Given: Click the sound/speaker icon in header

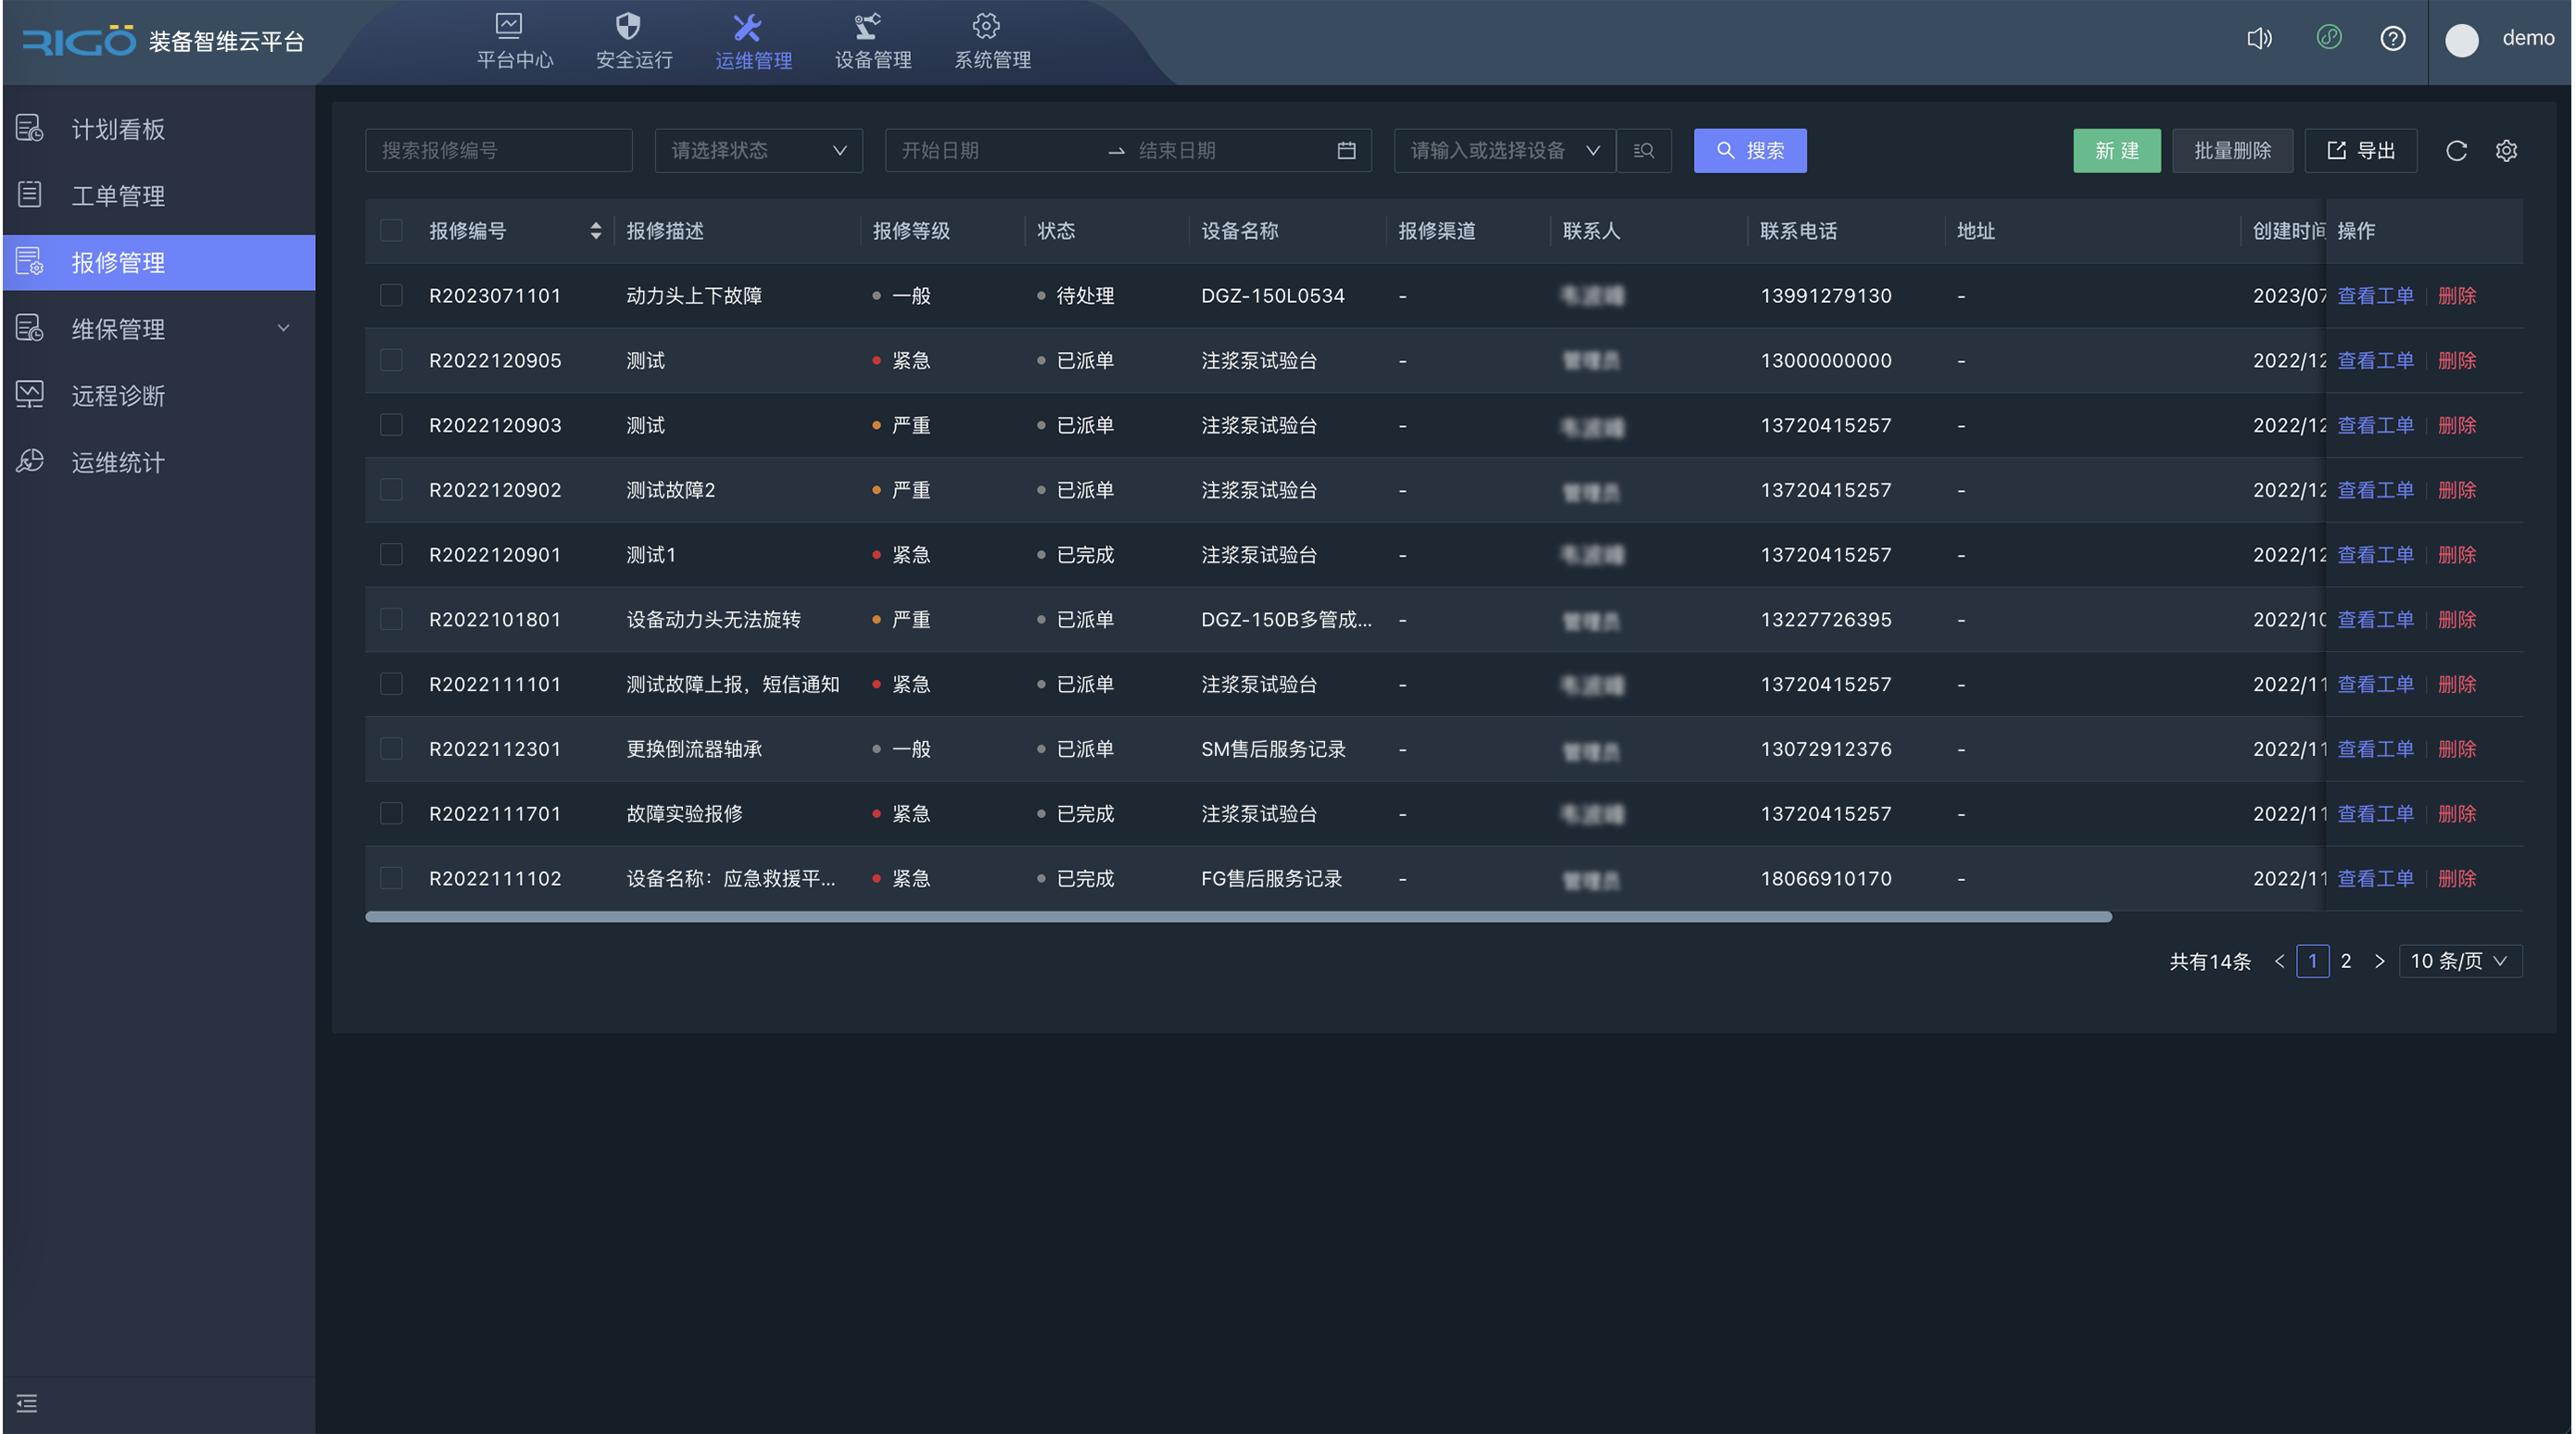Looking at the screenshot, I should 2258,38.
